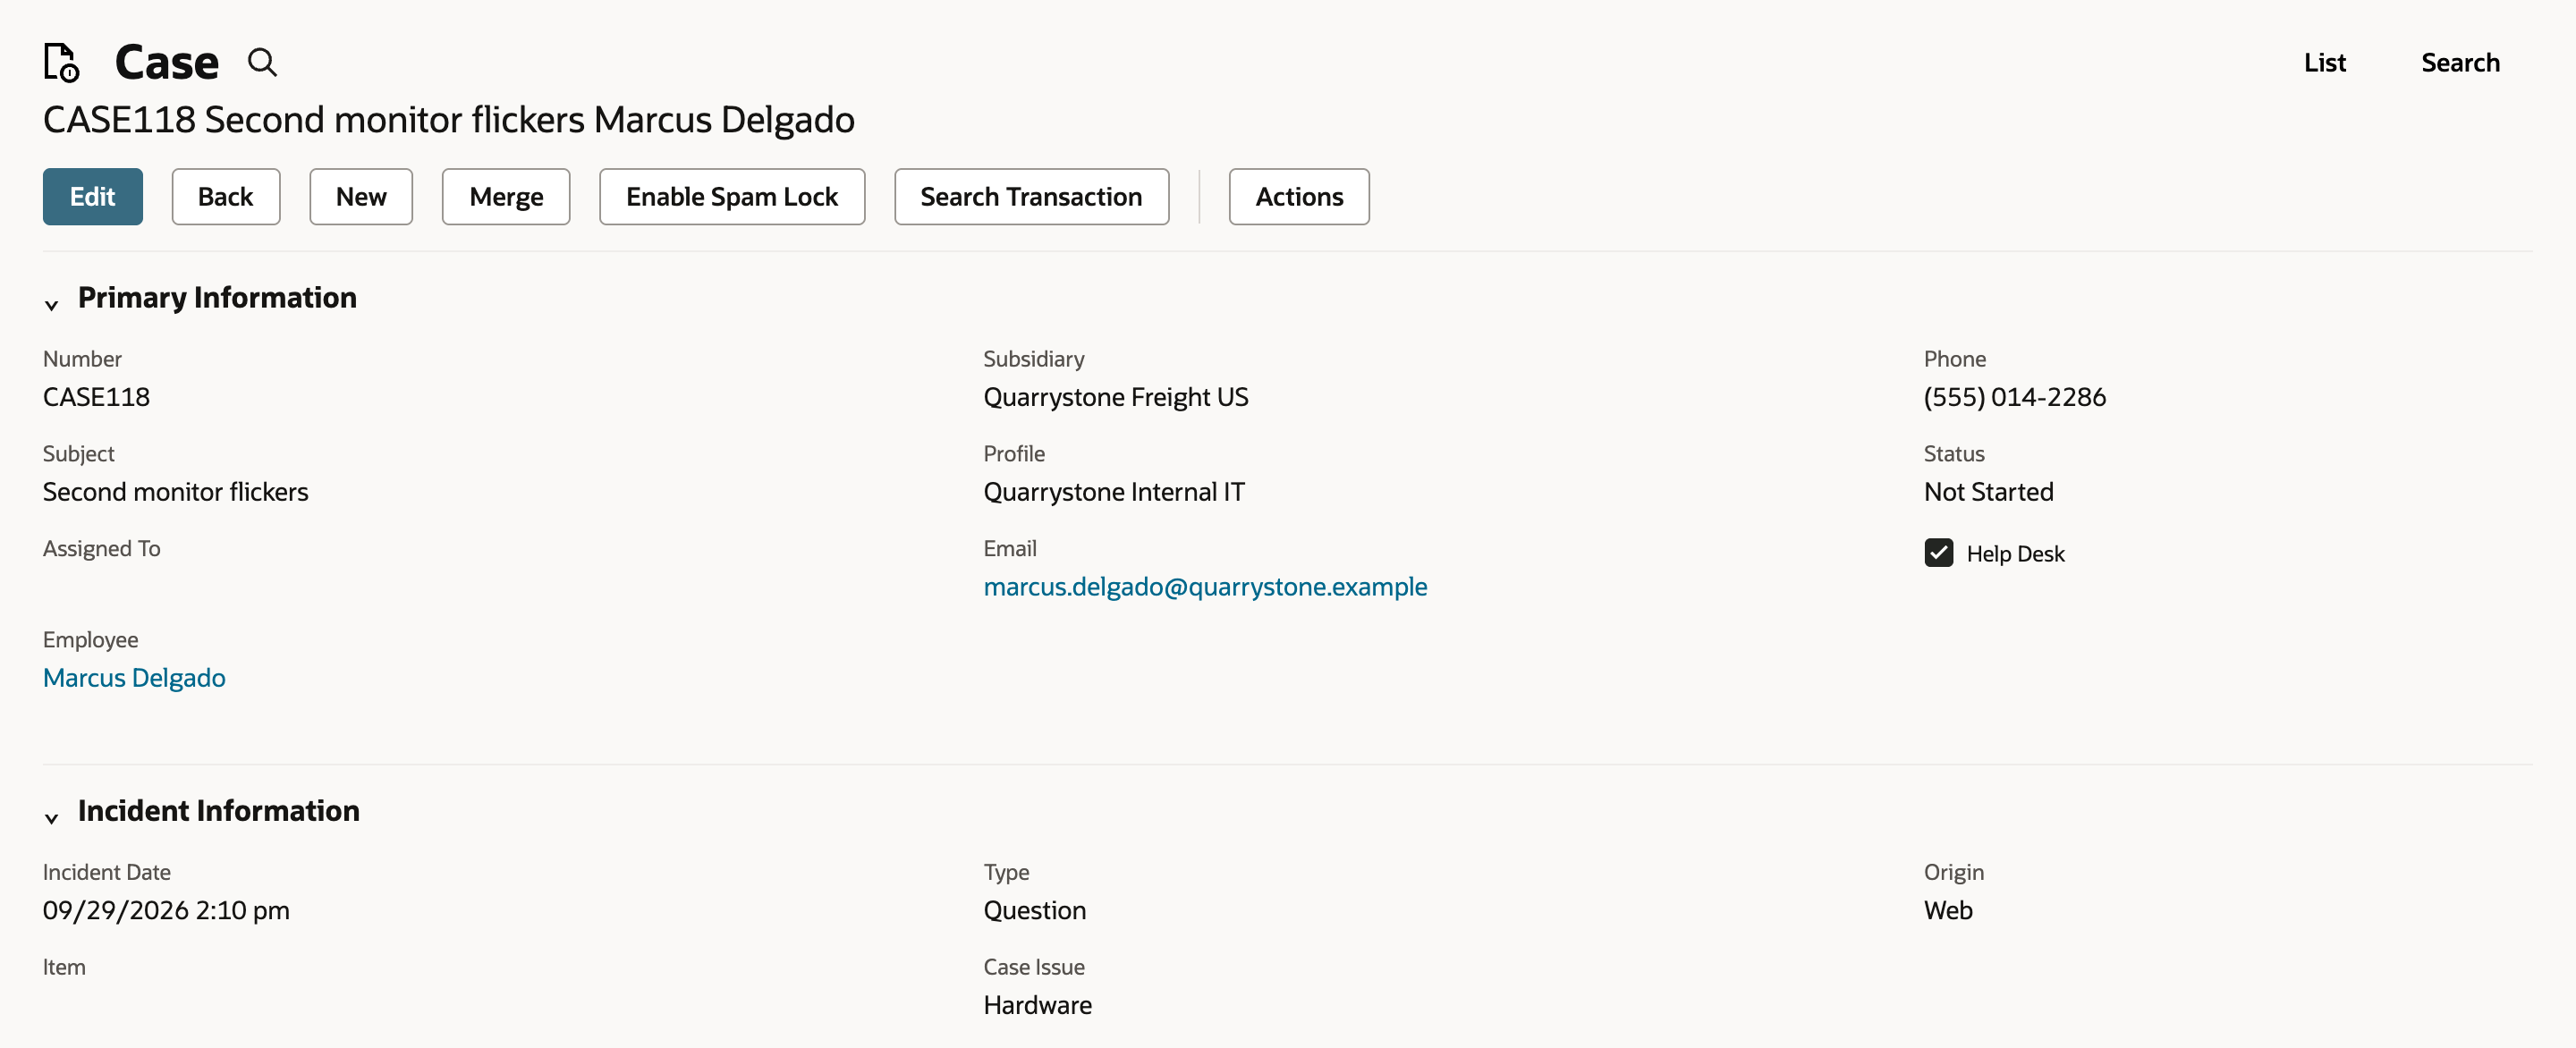This screenshot has height=1048, width=2576.
Task: Click the Assigned To field label
Action: 101,548
